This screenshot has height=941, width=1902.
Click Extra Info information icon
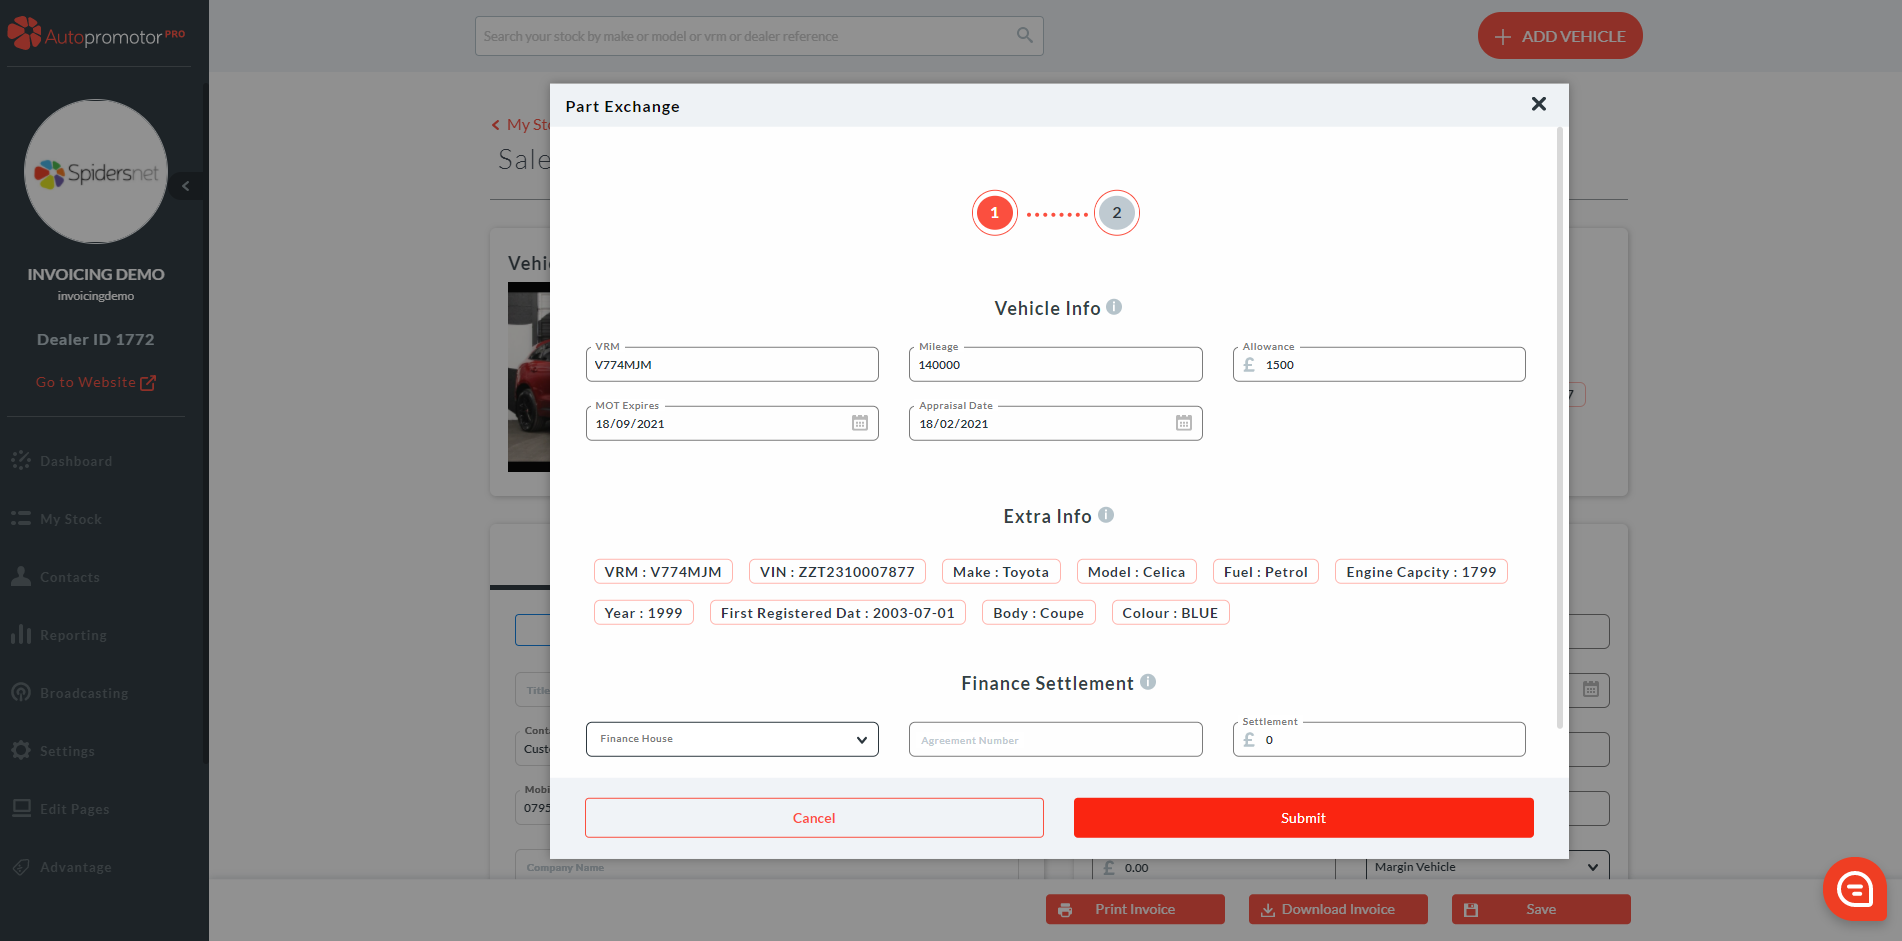click(x=1106, y=515)
